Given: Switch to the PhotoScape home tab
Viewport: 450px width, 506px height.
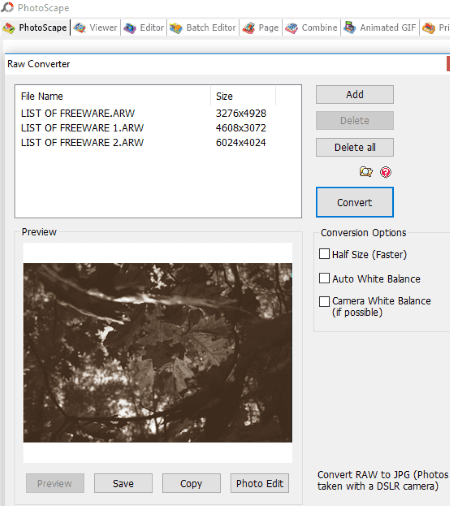Looking at the screenshot, I should [35, 28].
